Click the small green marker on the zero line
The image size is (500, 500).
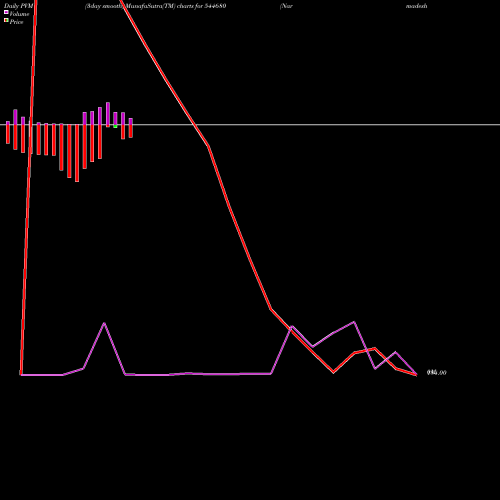pos(115,126)
